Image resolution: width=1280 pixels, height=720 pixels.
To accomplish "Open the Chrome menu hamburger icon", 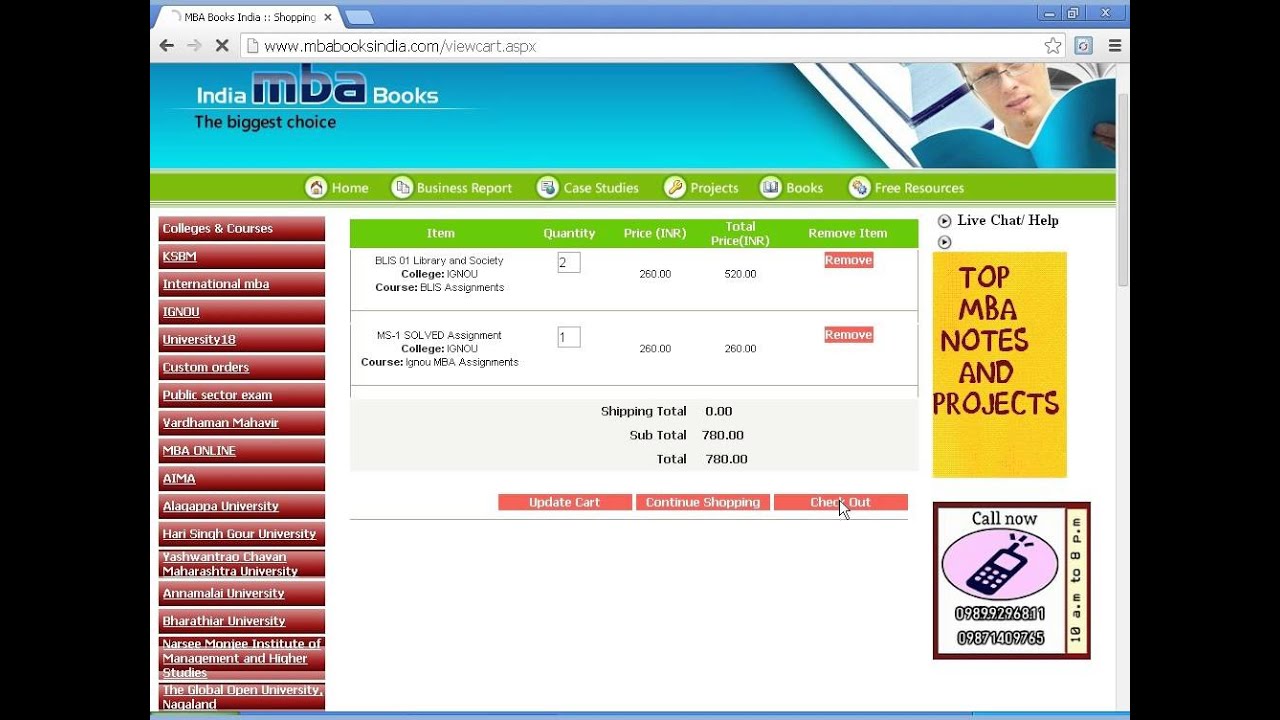I will 1115,46.
